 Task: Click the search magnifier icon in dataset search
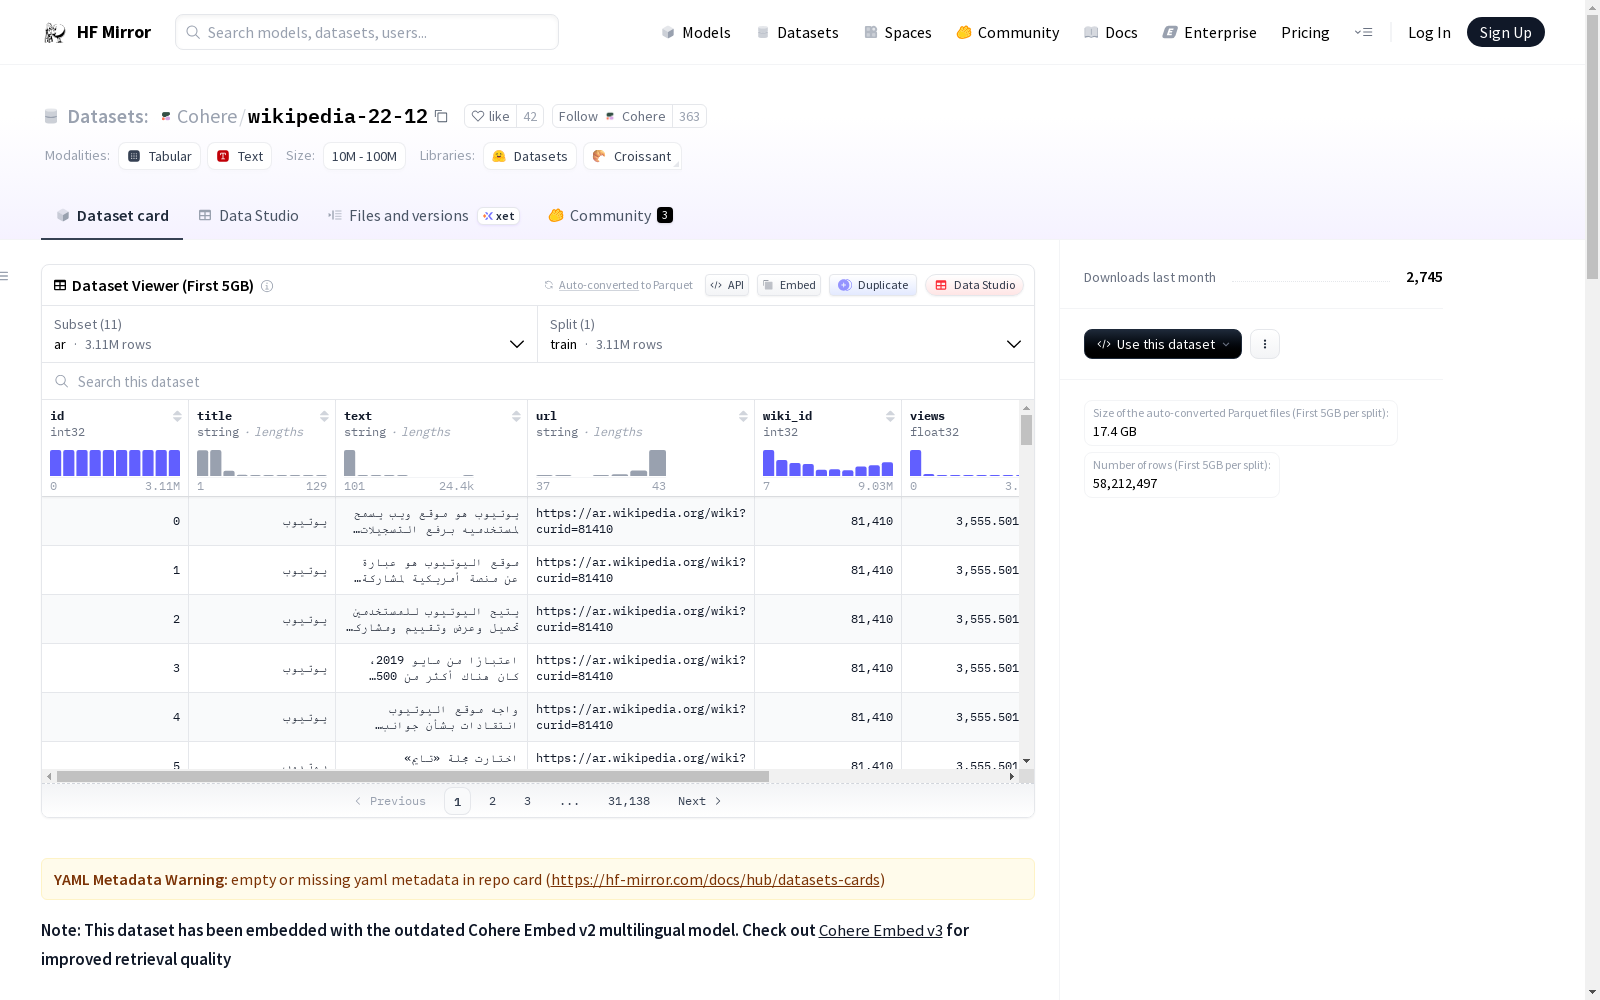[x=62, y=381]
